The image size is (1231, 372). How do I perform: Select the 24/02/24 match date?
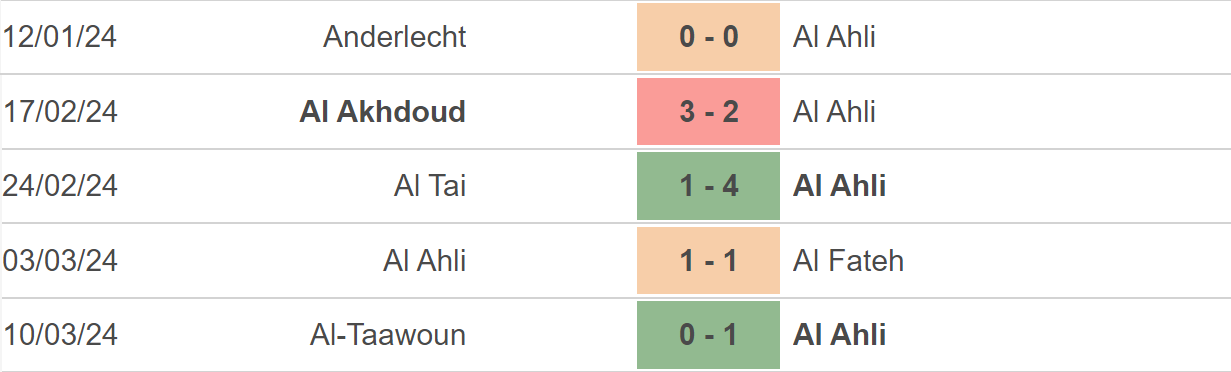tap(60, 186)
